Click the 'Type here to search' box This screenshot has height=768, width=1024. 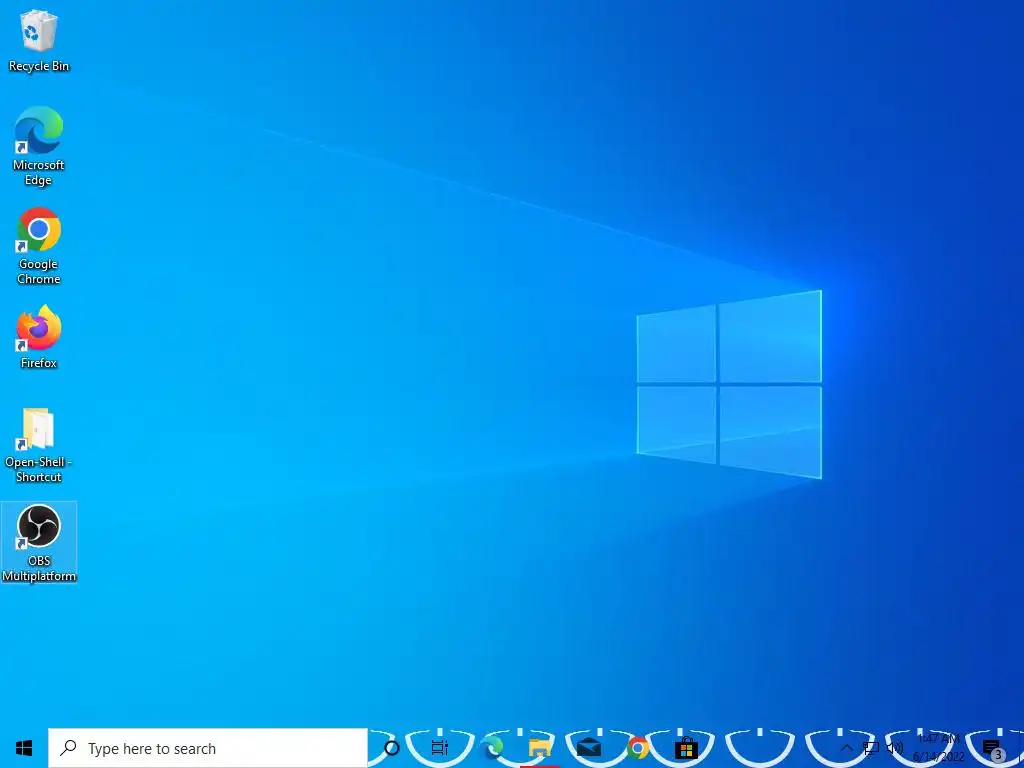pyautogui.click(x=208, y=748)
